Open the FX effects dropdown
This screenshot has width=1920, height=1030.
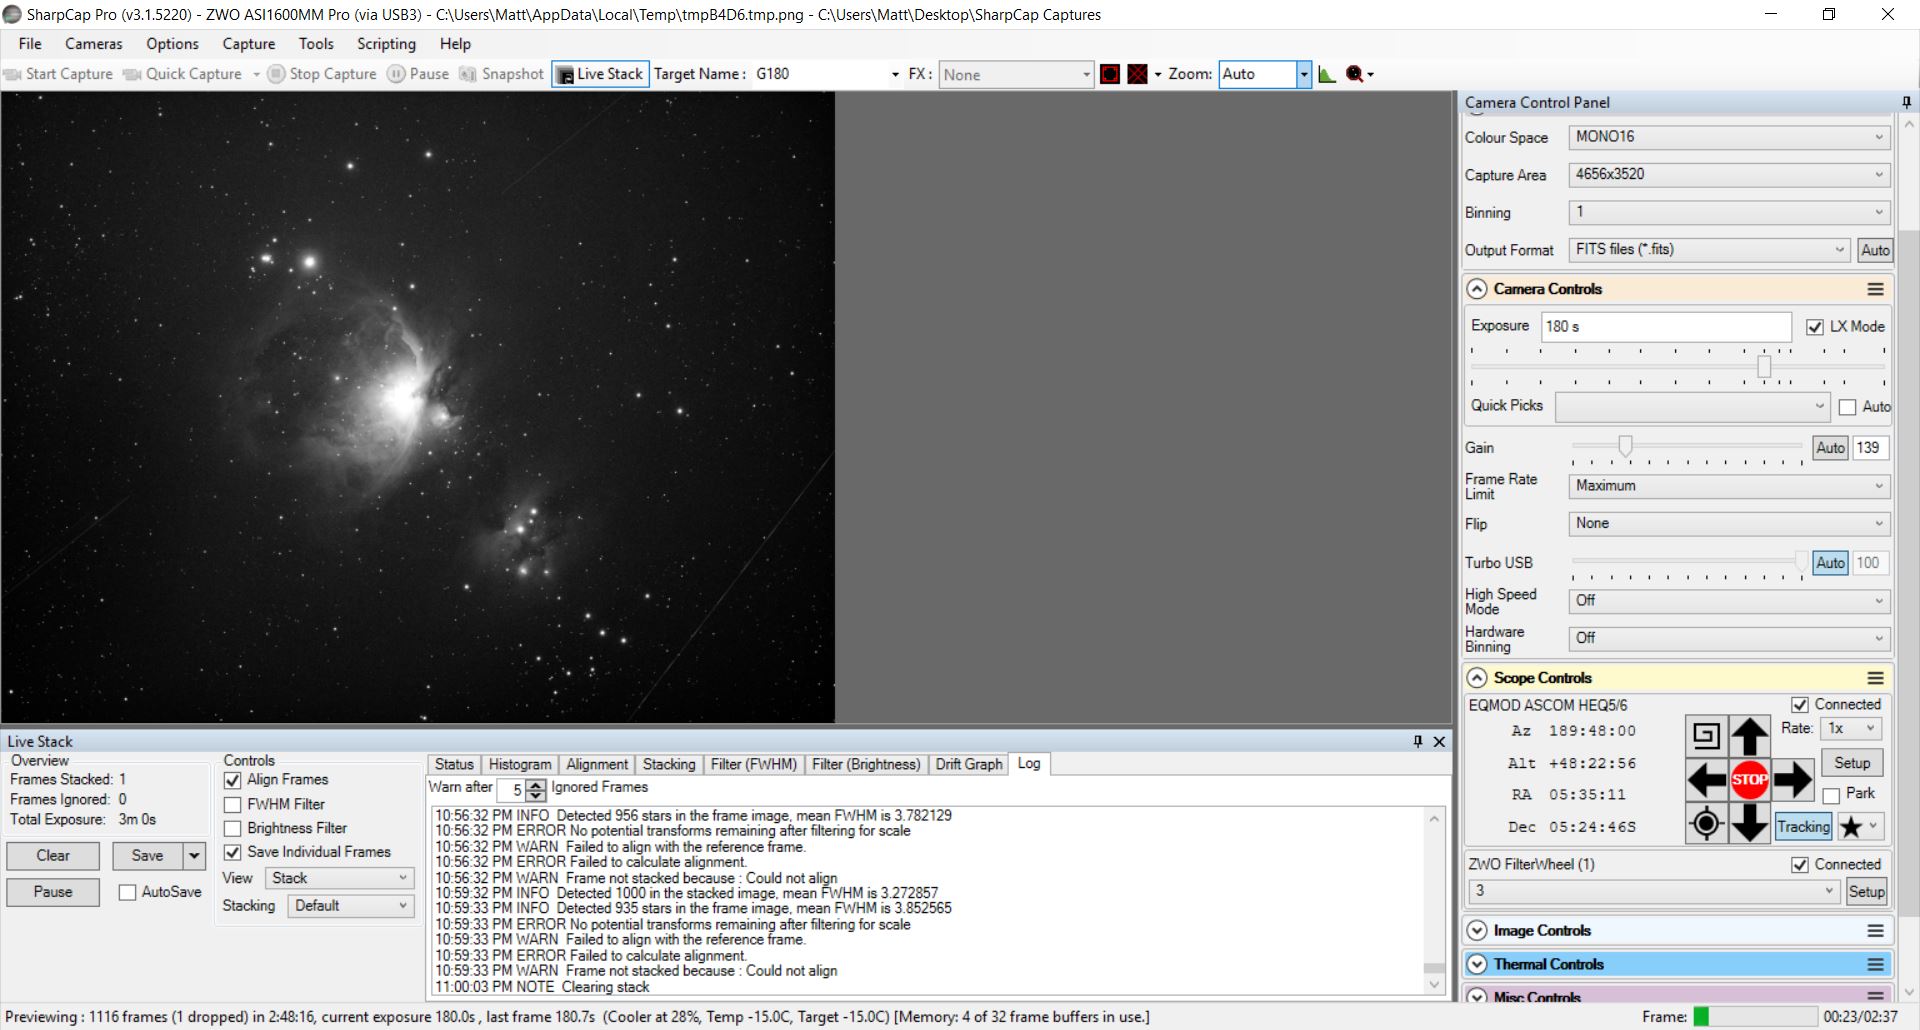1016,74
